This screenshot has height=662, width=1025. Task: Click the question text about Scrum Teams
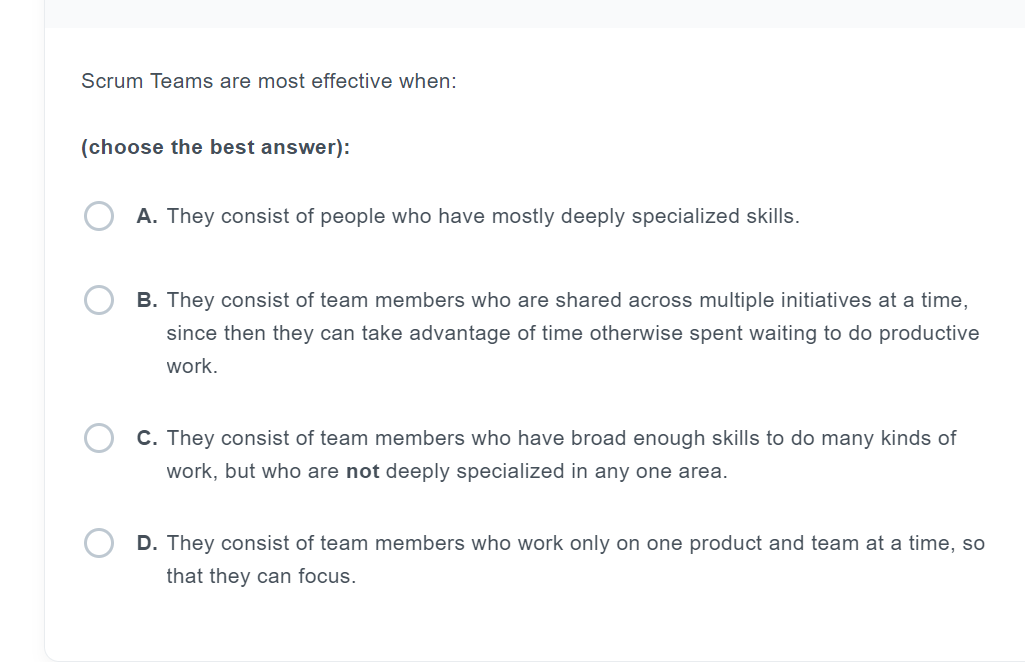click(x=268, y=81)
